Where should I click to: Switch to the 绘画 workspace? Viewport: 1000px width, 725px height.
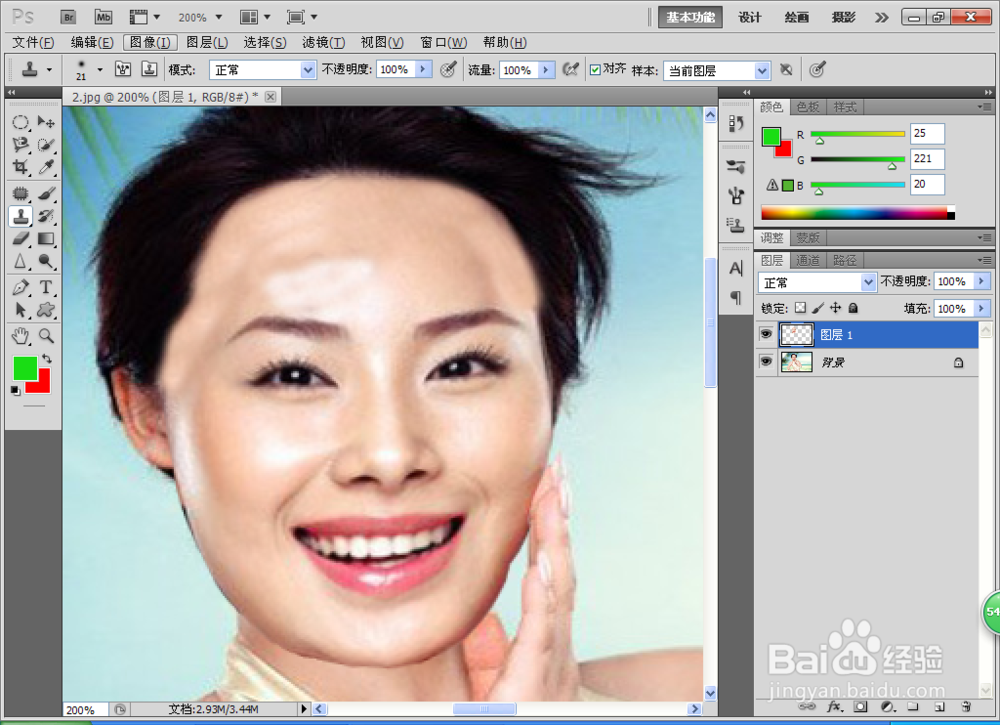pos(796,17)
